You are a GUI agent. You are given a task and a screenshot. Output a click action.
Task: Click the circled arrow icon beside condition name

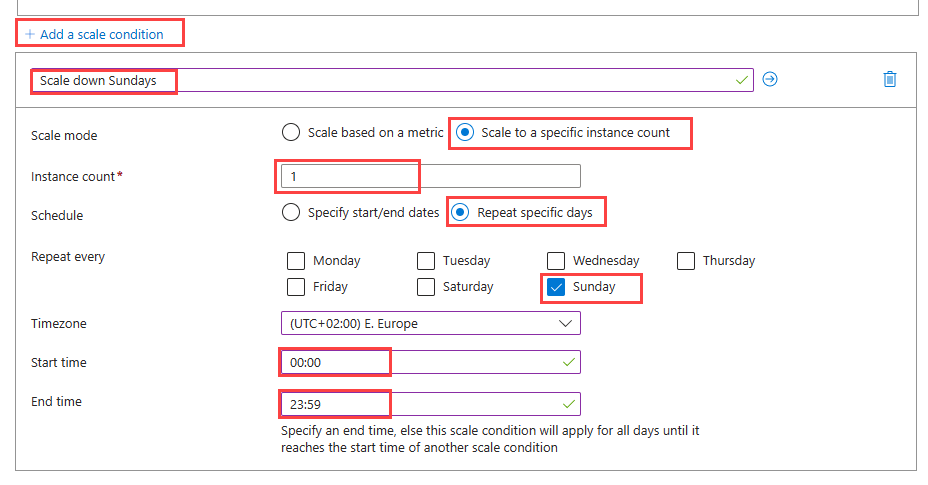770,79
